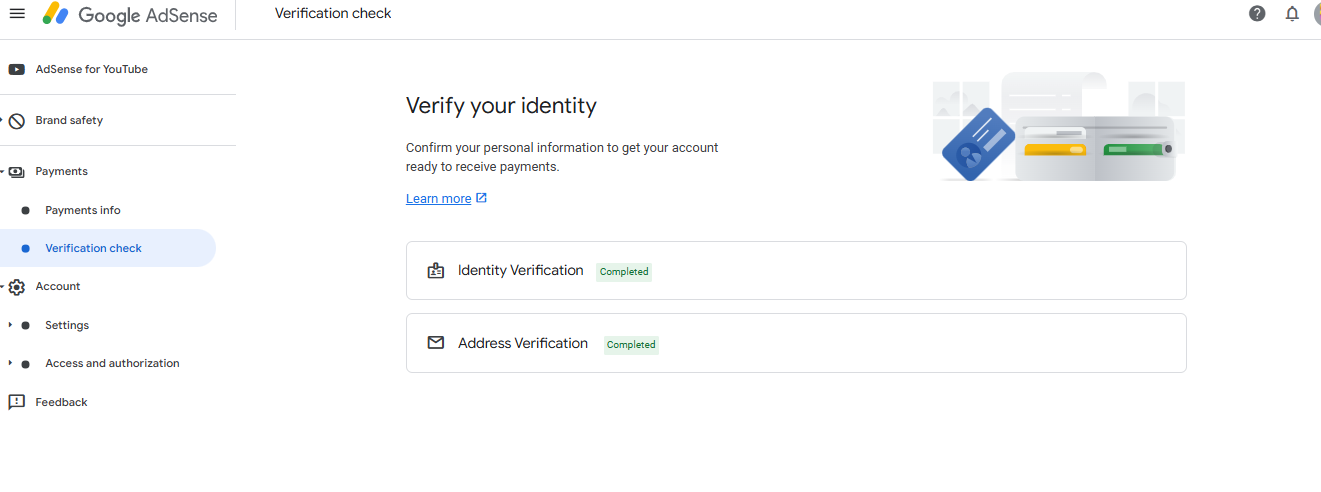Click the YouTube icon in sidebar
1321x492 pixels.
16,69
